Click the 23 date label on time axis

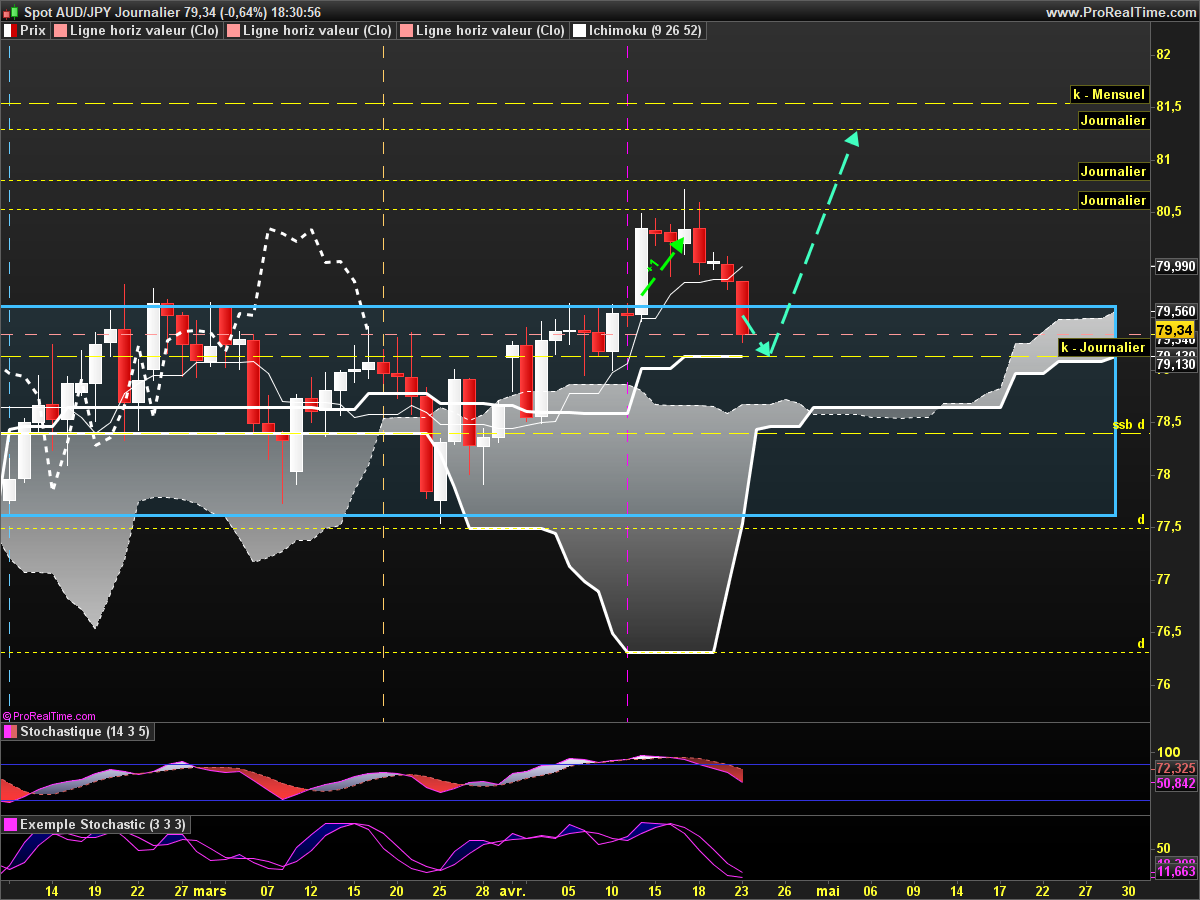741,890
